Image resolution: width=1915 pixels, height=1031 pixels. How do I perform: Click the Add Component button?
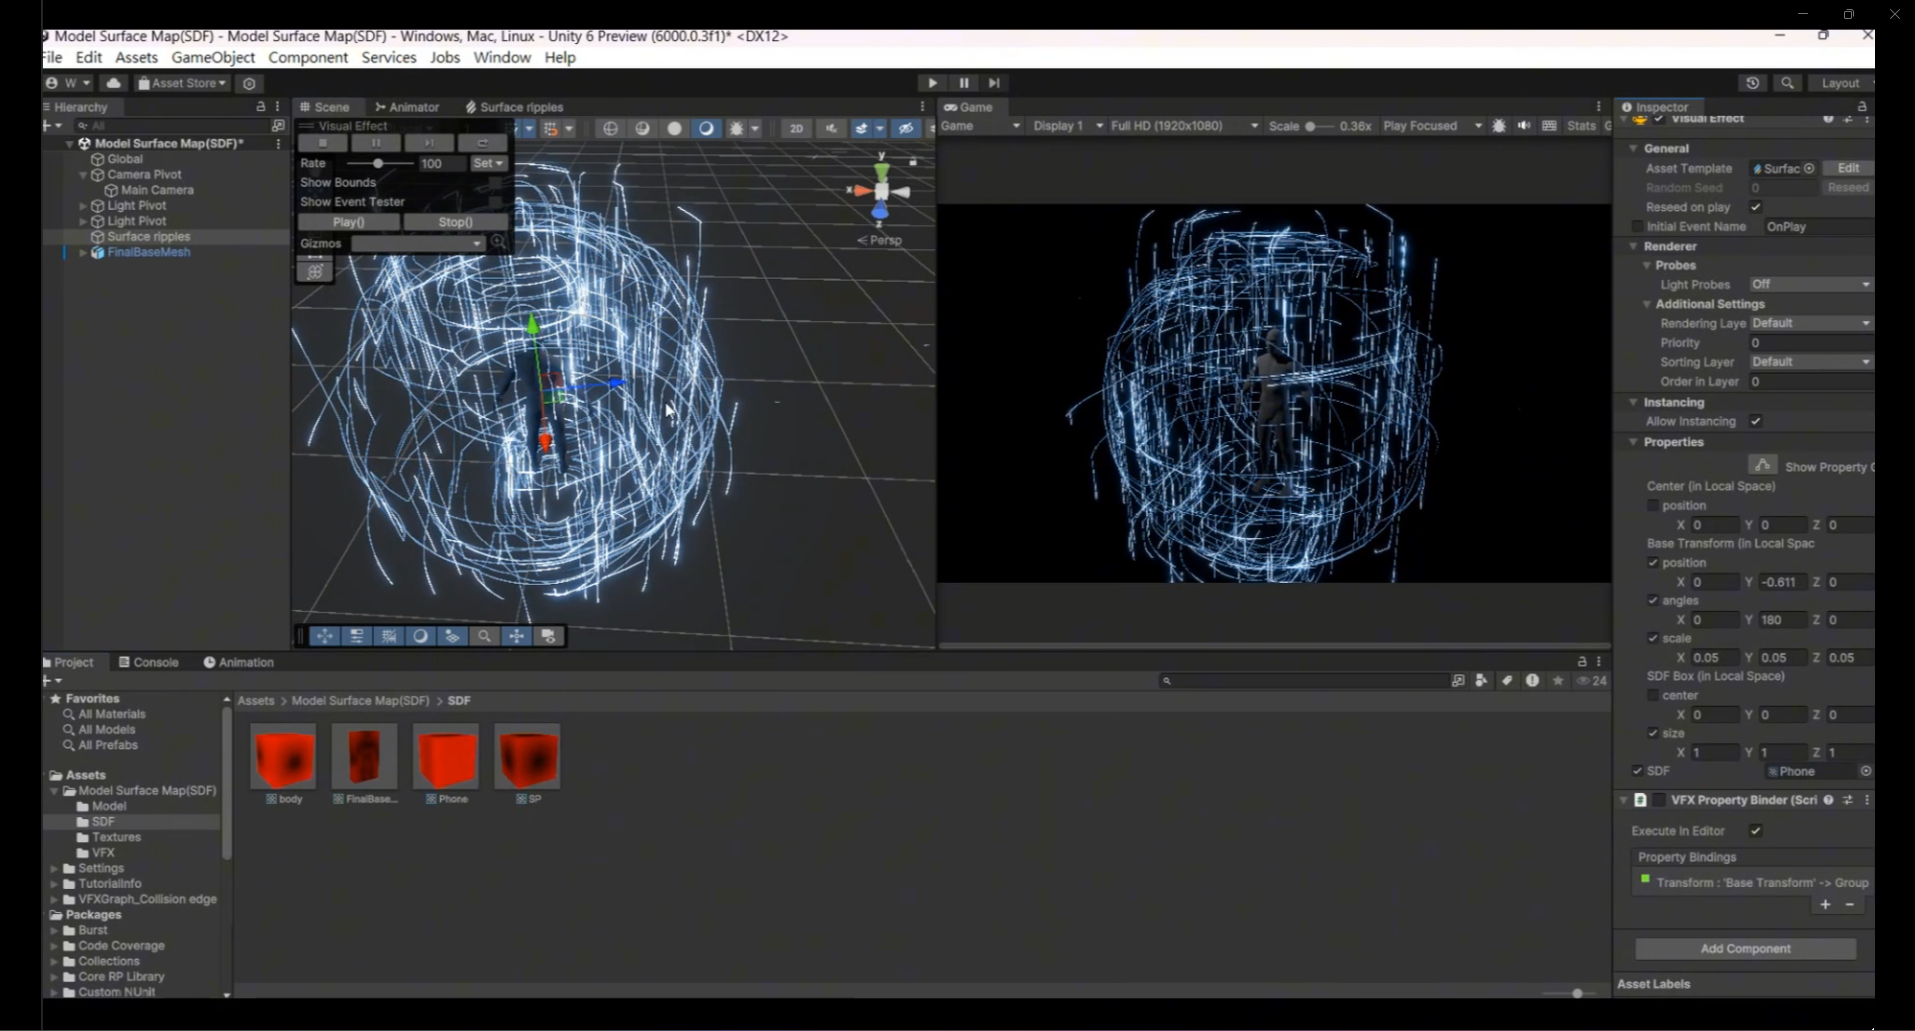coord(1745,949)
